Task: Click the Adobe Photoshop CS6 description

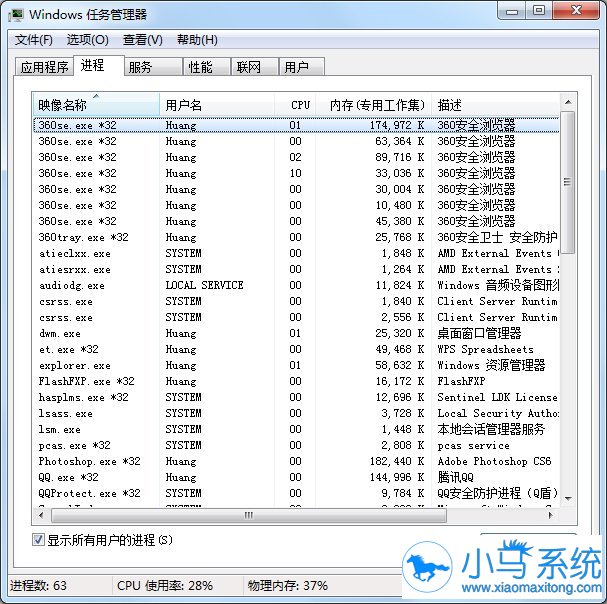Action: (x=494, y=461)
